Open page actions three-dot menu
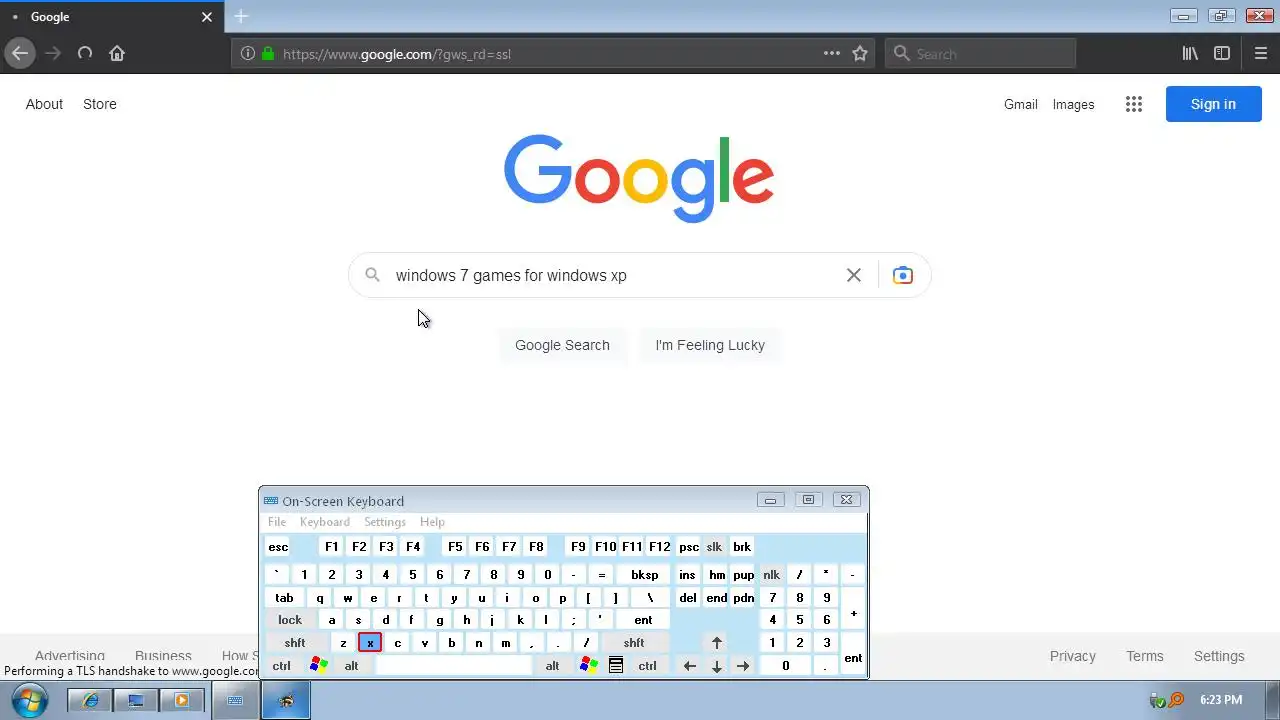The image size is (1280, 720). click(x=832, y=53)
